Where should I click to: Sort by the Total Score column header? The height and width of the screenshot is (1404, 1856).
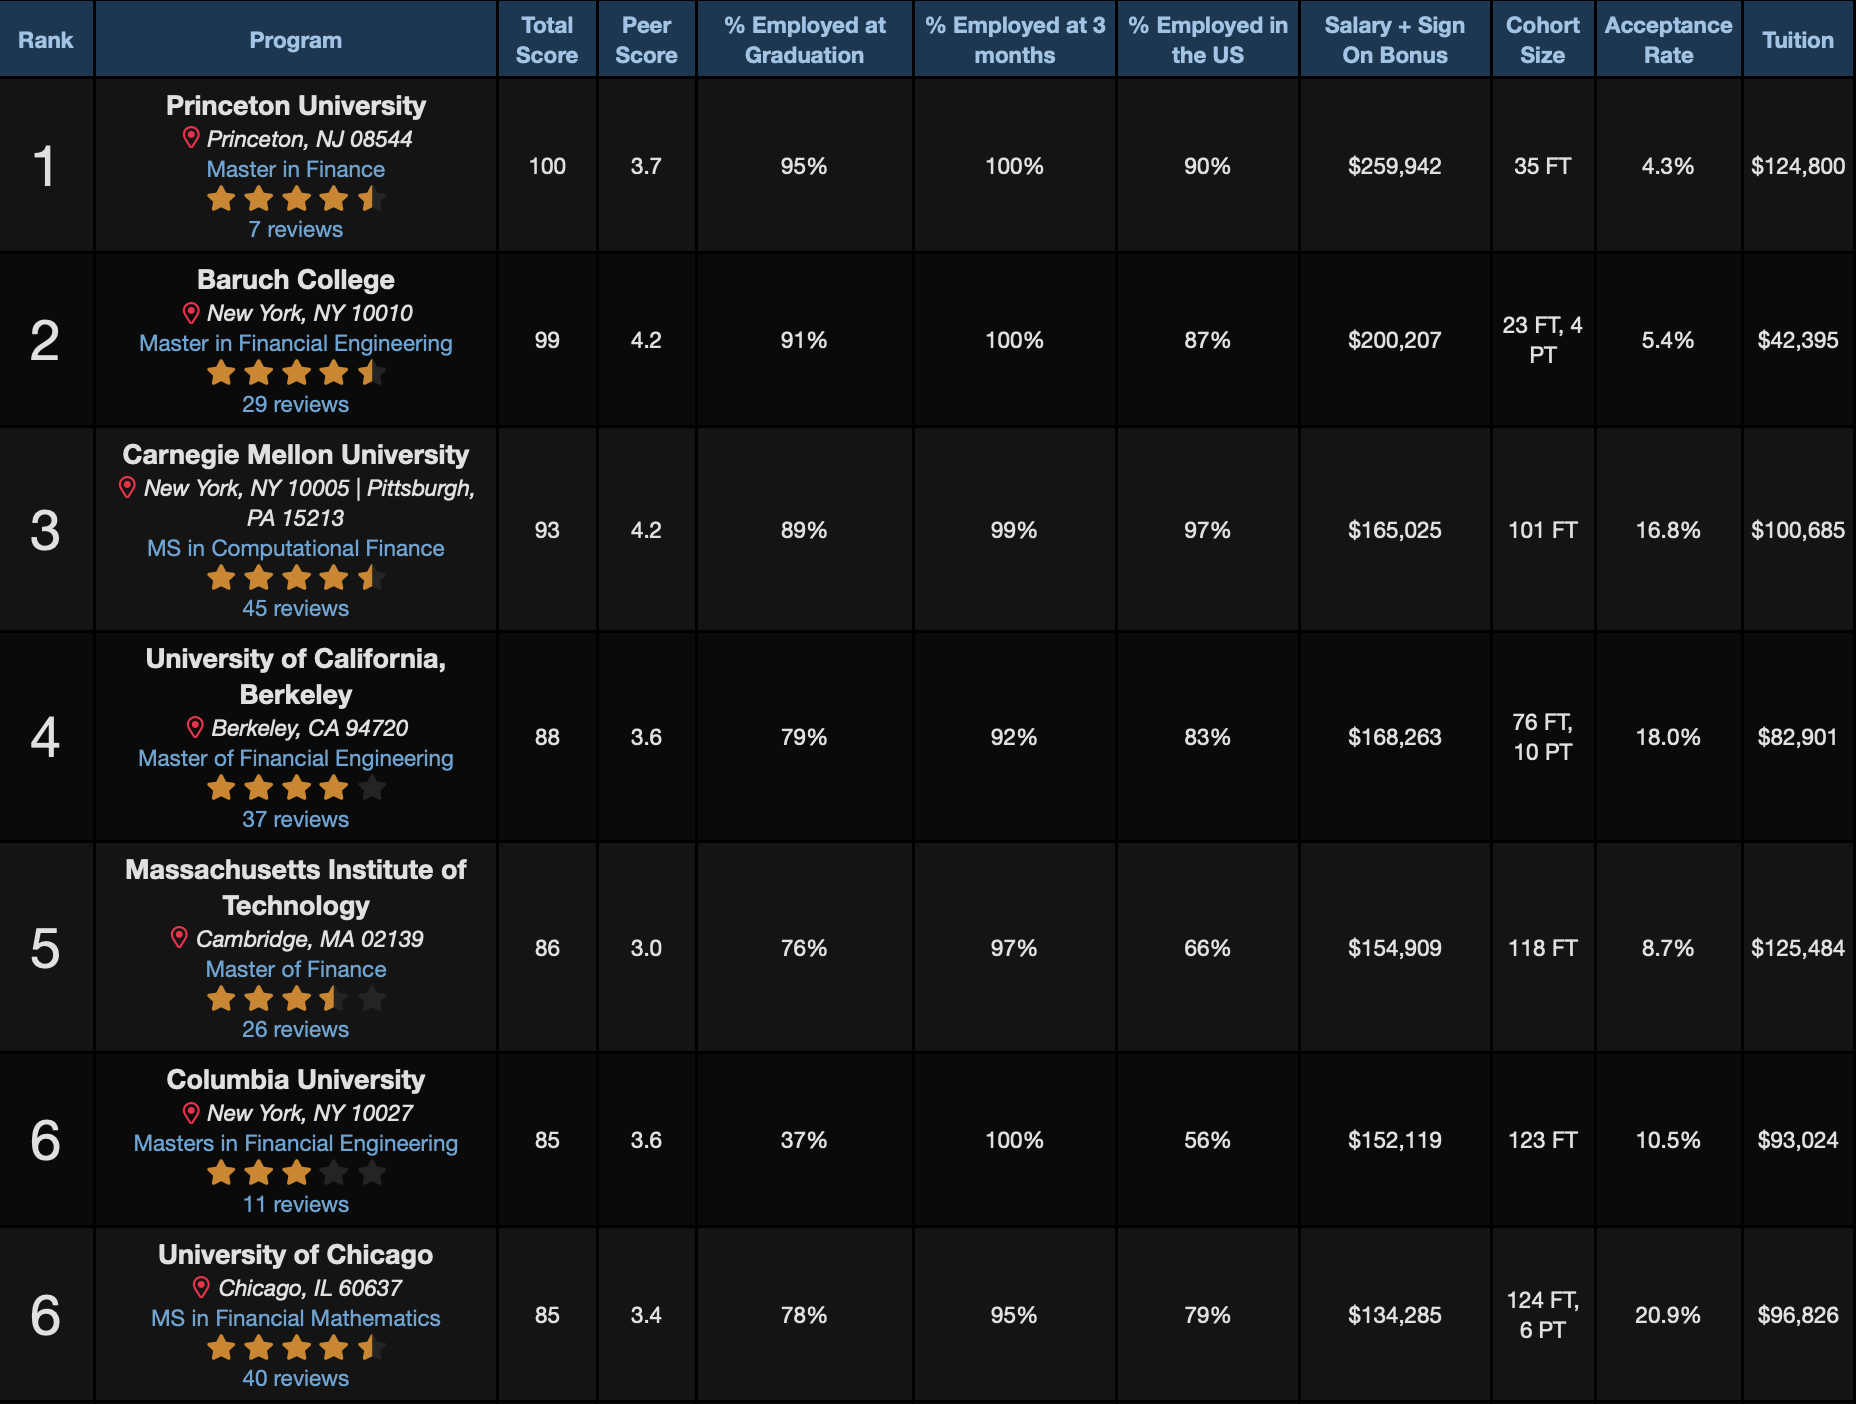pyautogui.click(x=547, y=40)
